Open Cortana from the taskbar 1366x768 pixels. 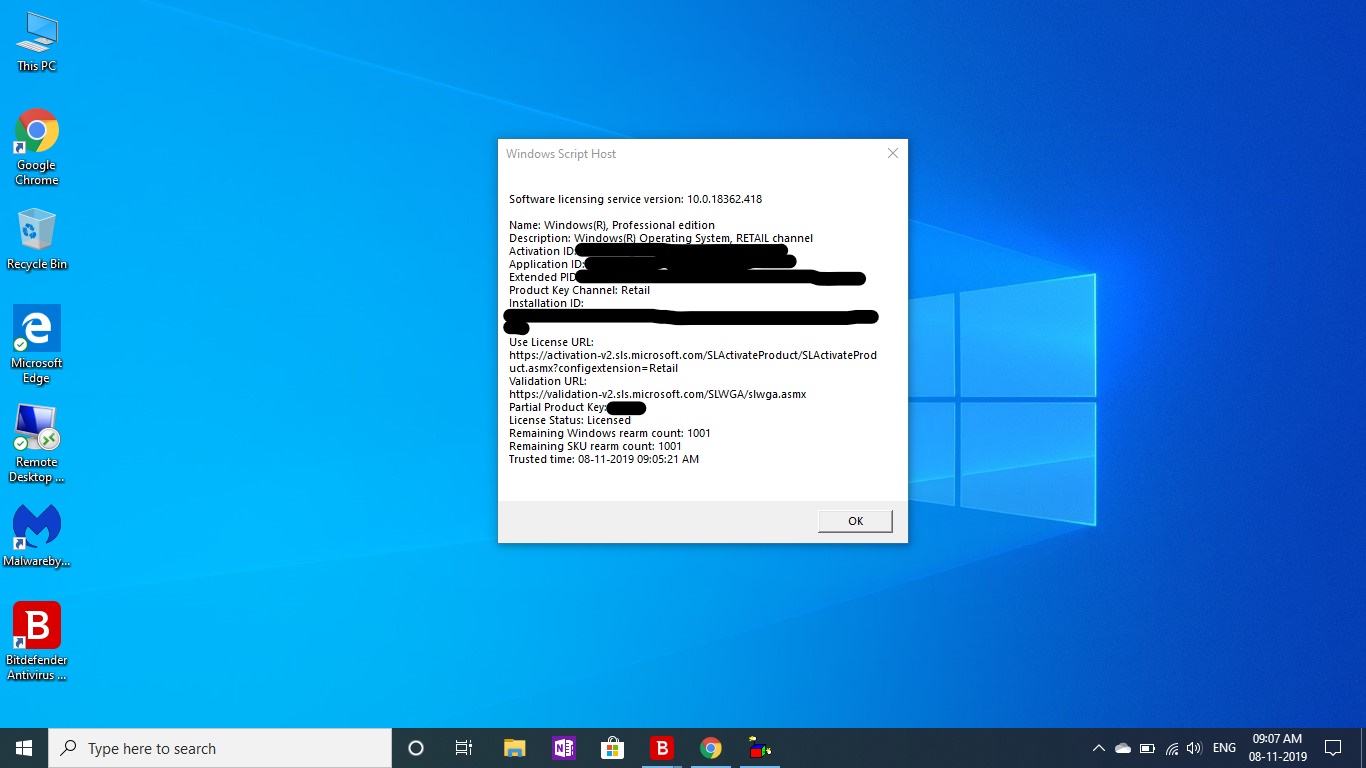point(416,748)
